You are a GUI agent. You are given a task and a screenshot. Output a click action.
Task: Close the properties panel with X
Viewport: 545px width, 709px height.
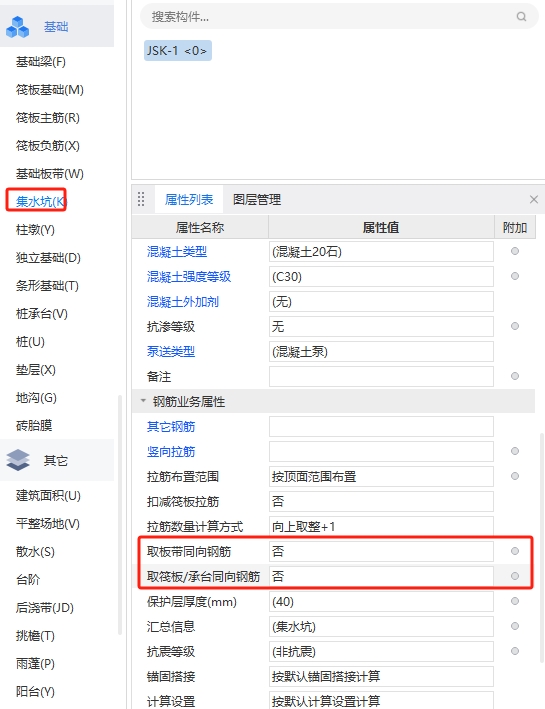pos(534,199)
